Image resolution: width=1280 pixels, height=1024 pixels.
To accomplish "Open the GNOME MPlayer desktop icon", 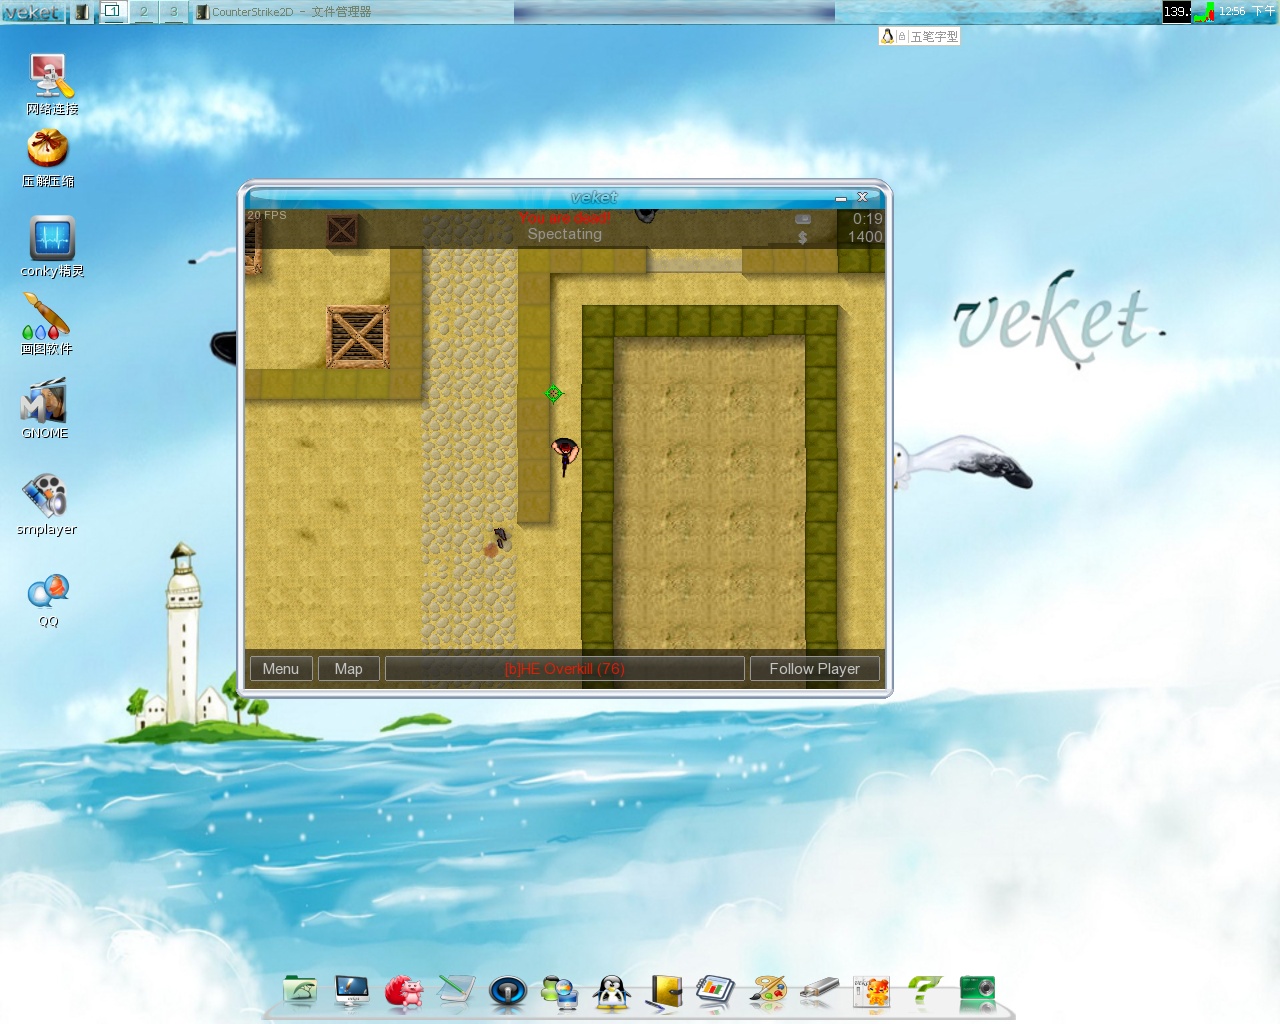I will [x=45, y=408].
